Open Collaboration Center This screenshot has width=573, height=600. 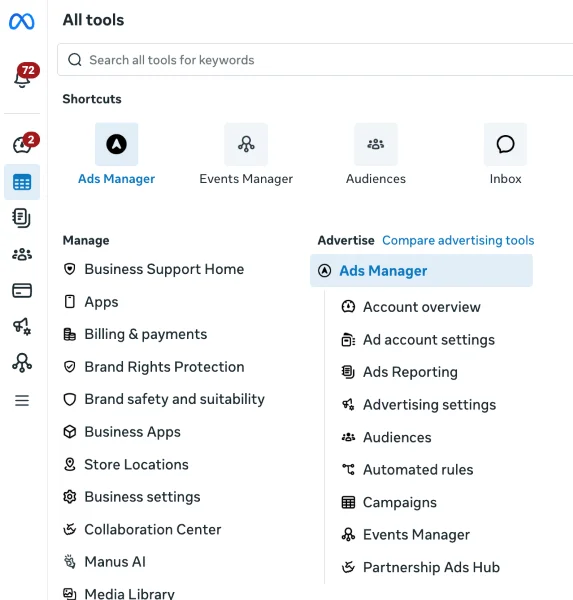[152, 530]
